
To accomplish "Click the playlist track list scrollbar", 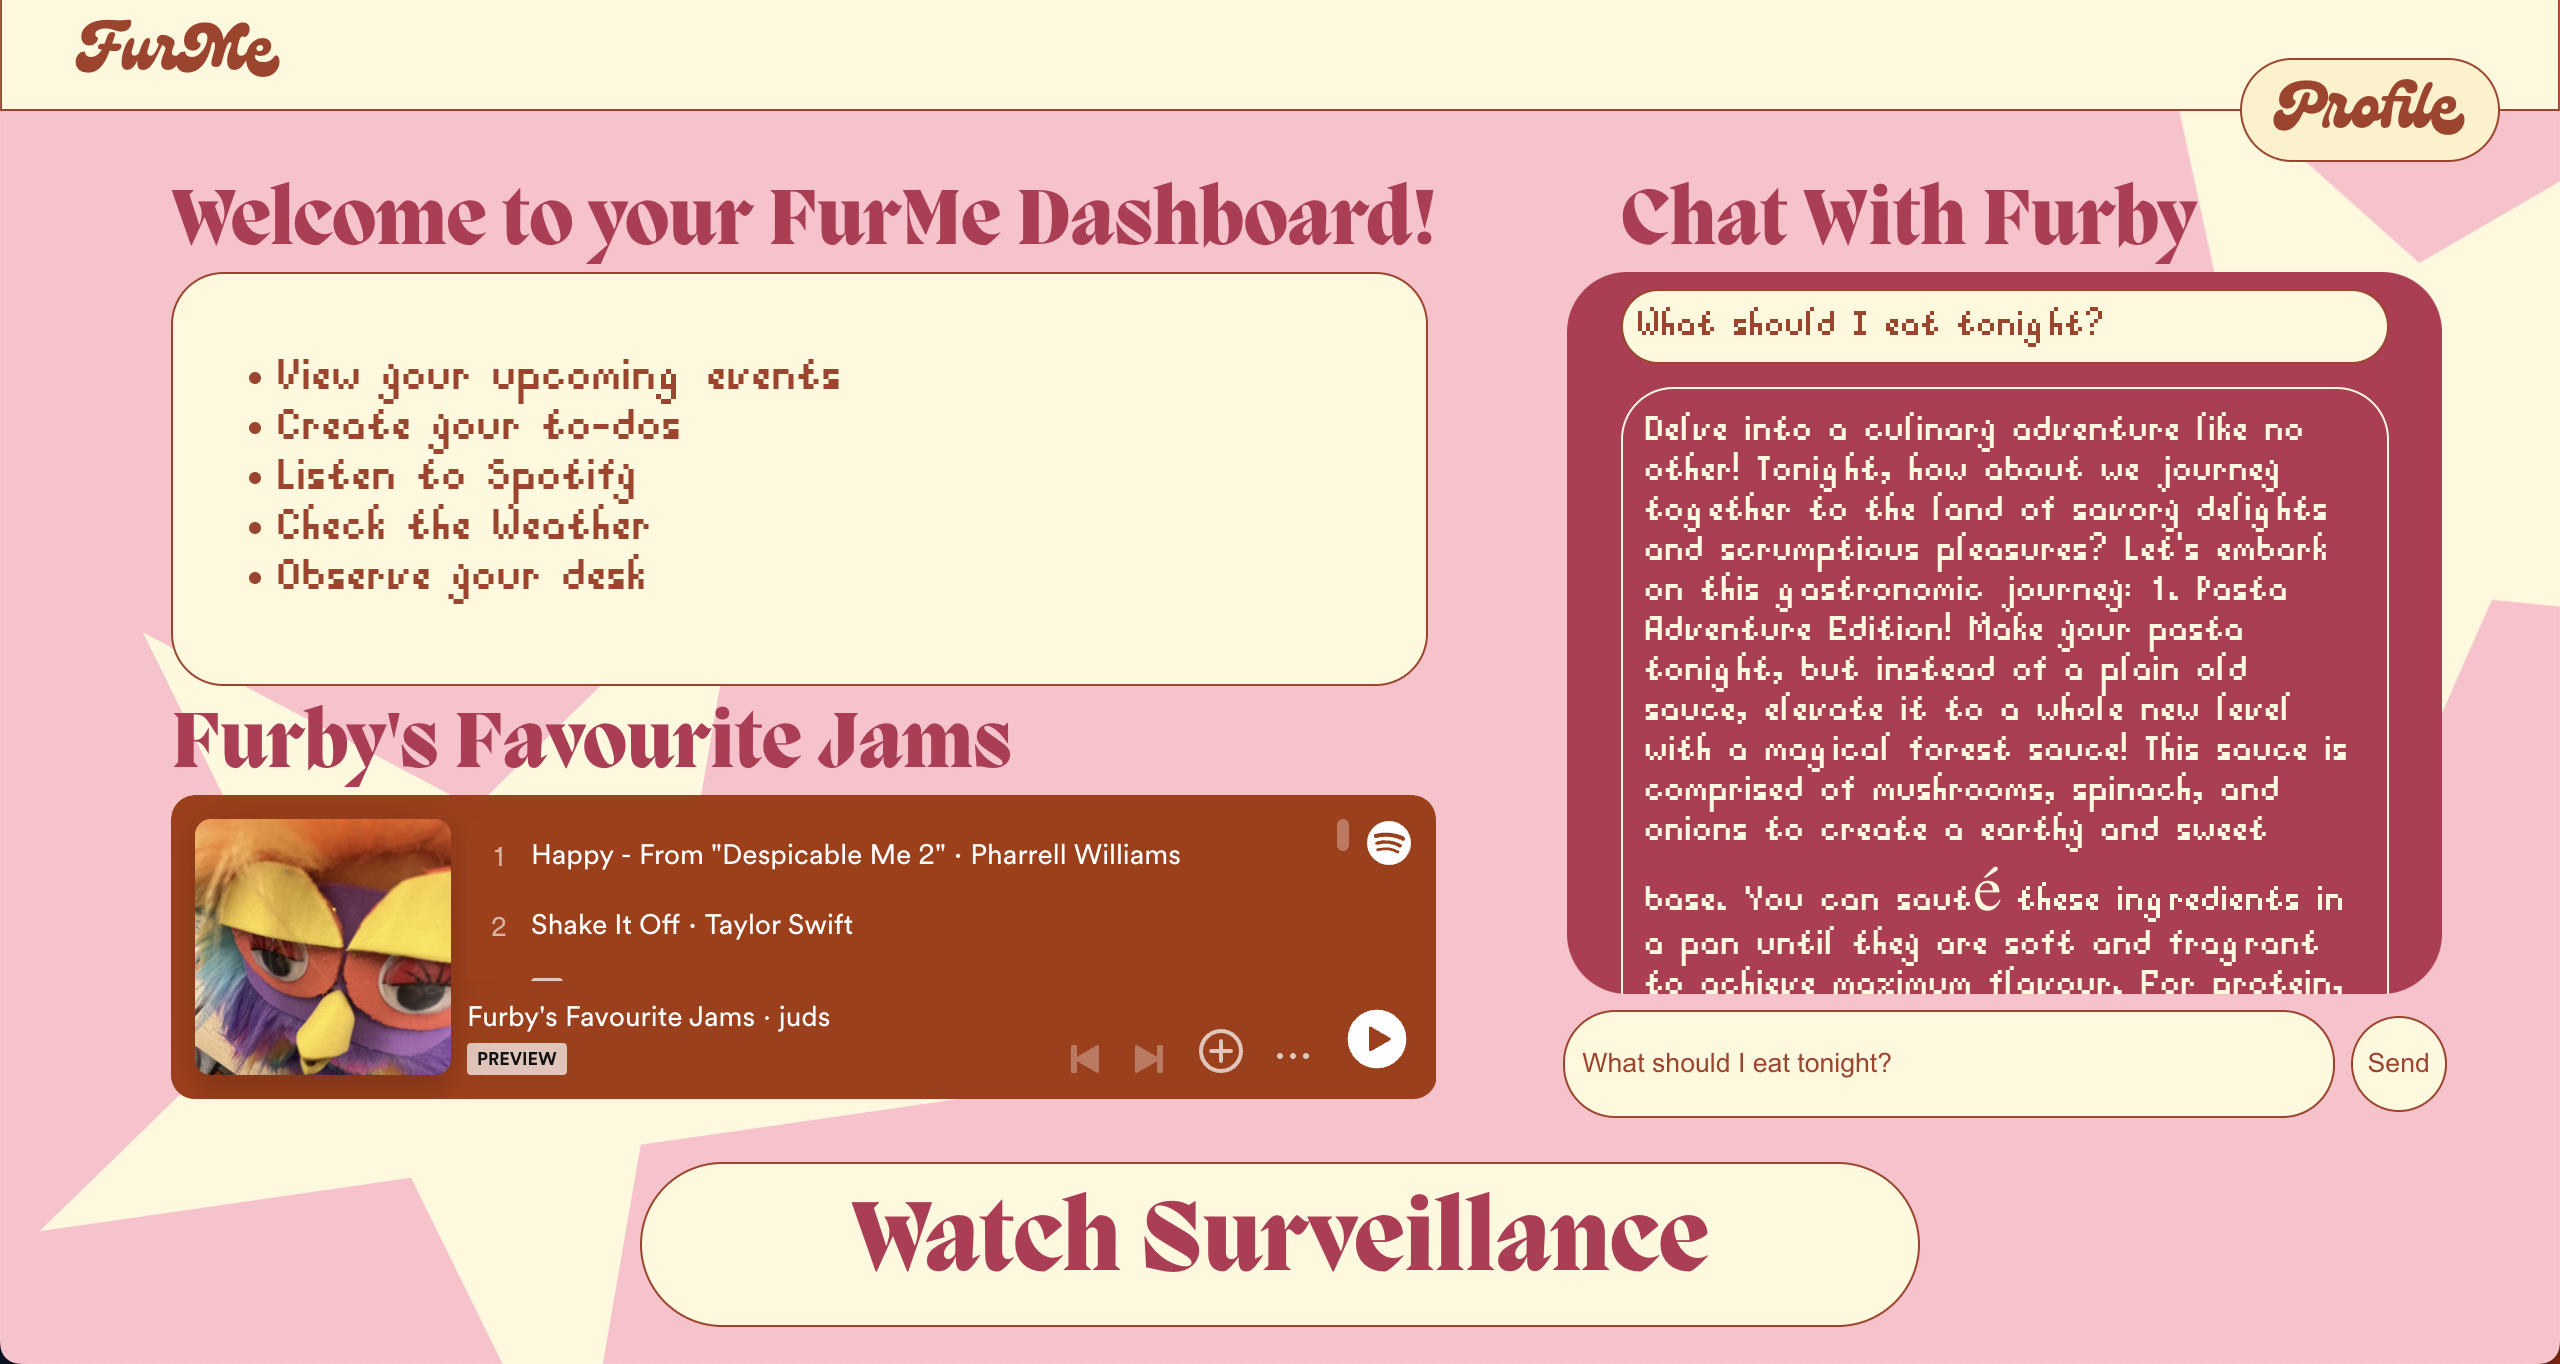I will (1342, 835).
